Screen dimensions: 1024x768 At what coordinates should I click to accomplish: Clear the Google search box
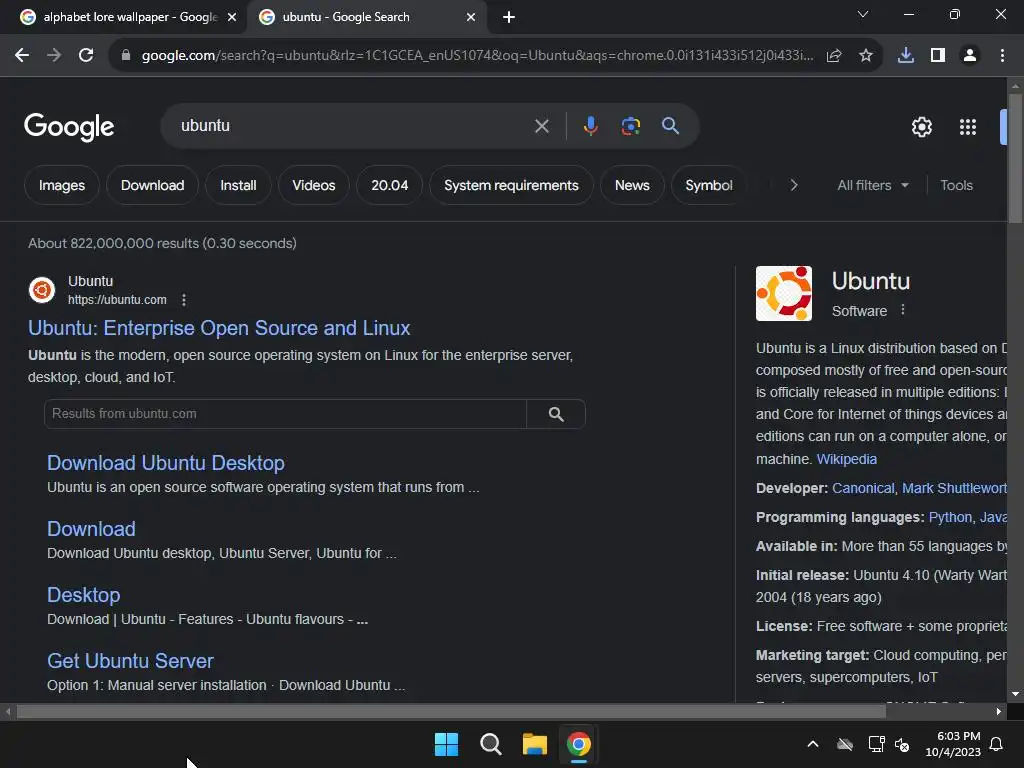click(x=541, y=126)
